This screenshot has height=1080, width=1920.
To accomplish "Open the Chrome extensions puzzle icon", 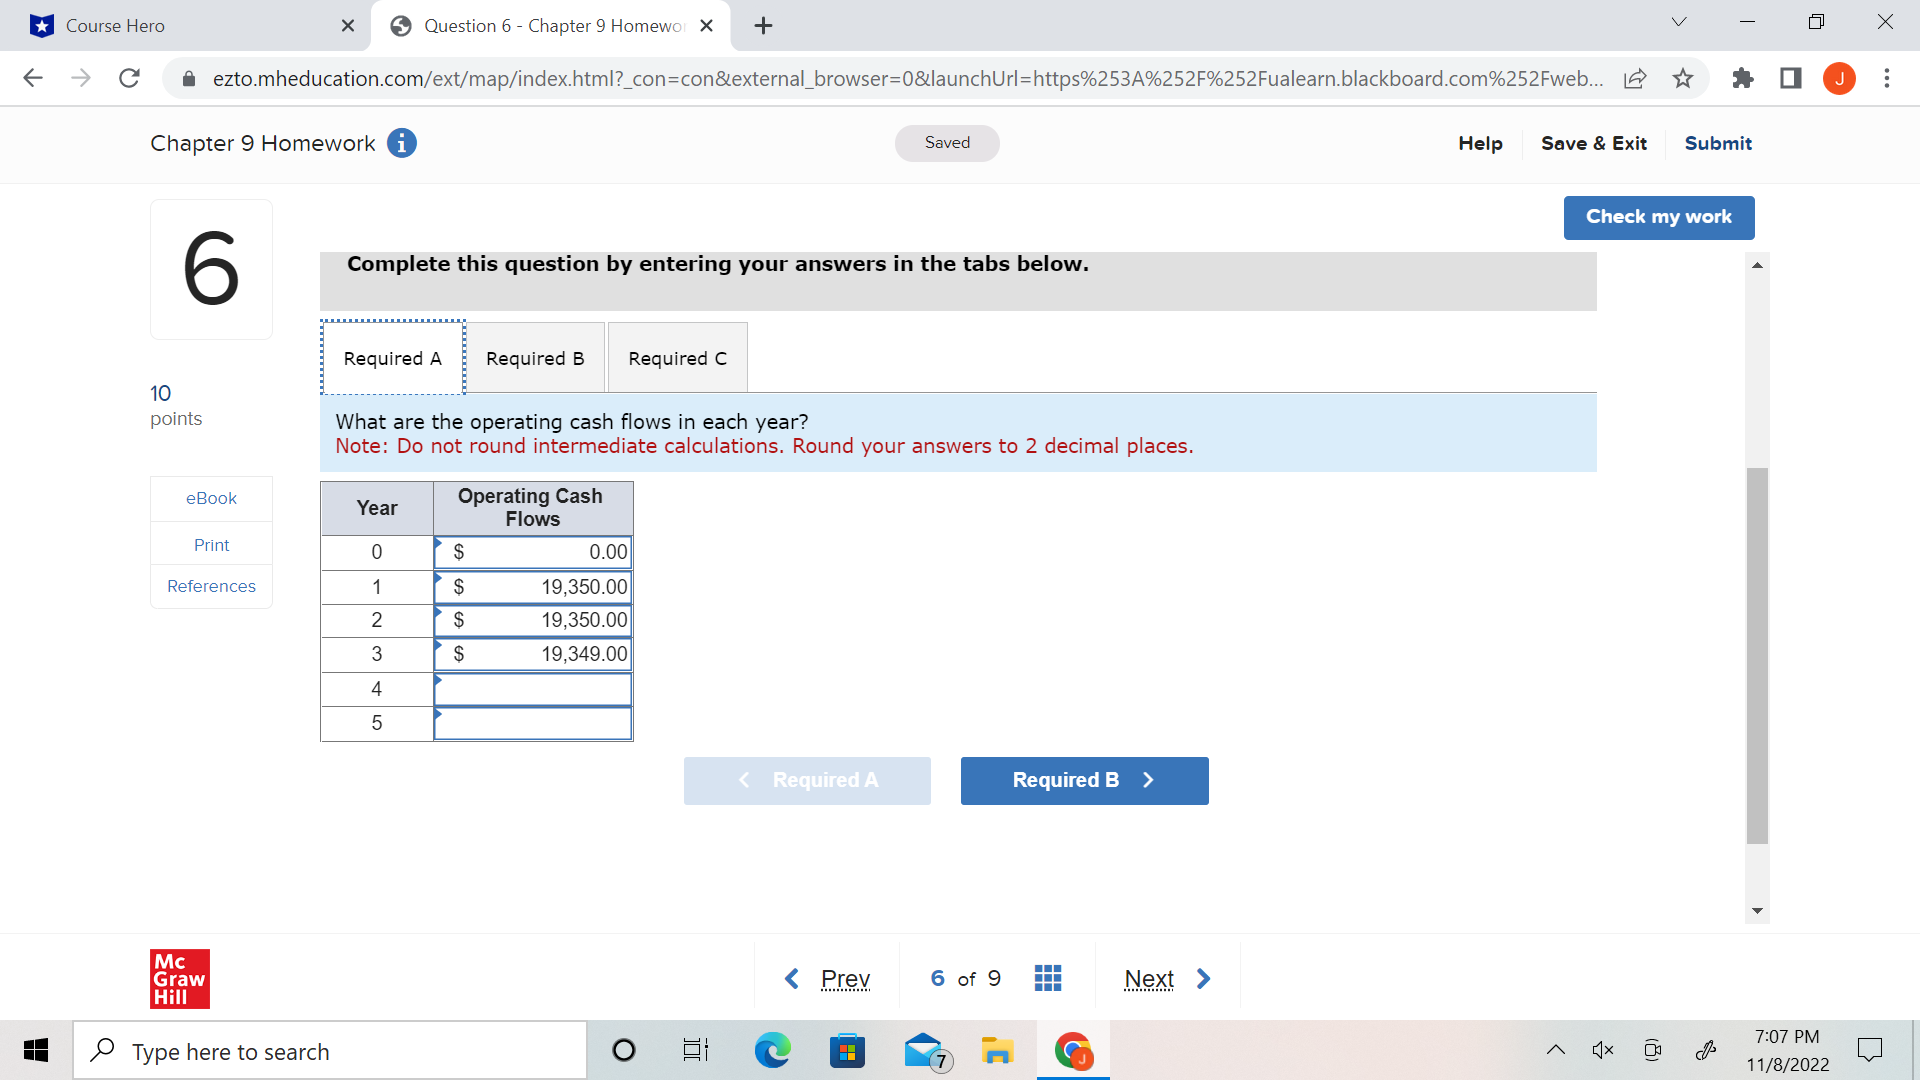I will (x=1743, y=78).
